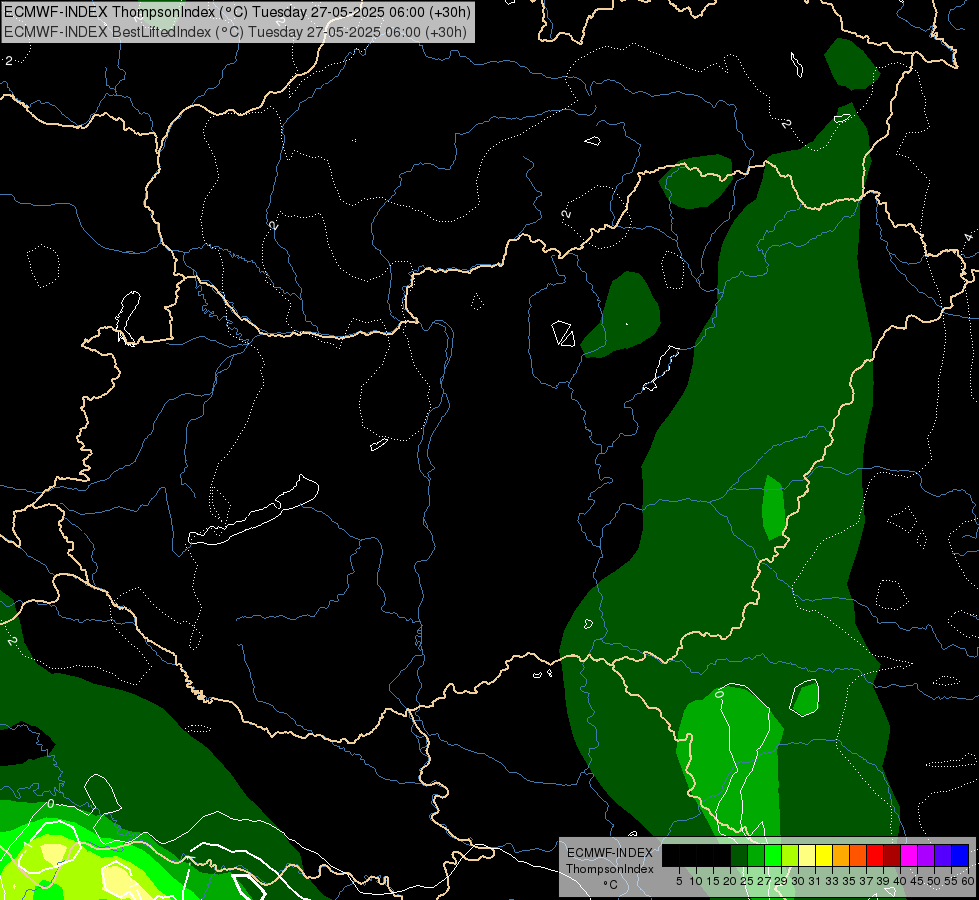The height and width of the screenshot is (900, 979).
Task: Click the legend tick value 39
Action: click(x=883, y=881)
